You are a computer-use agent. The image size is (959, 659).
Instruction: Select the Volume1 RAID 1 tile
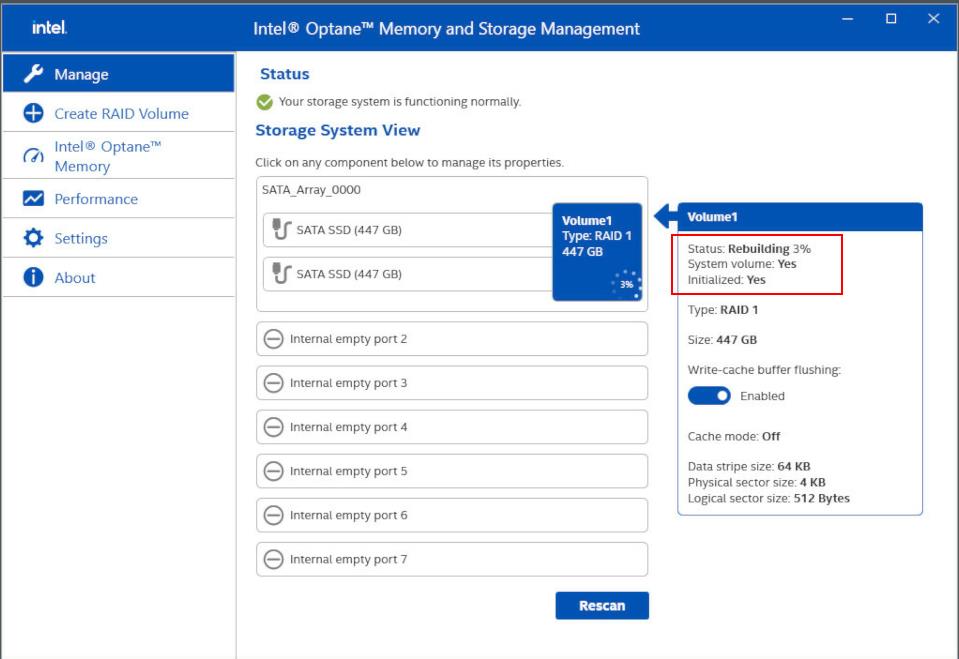[x=596, y=236]
